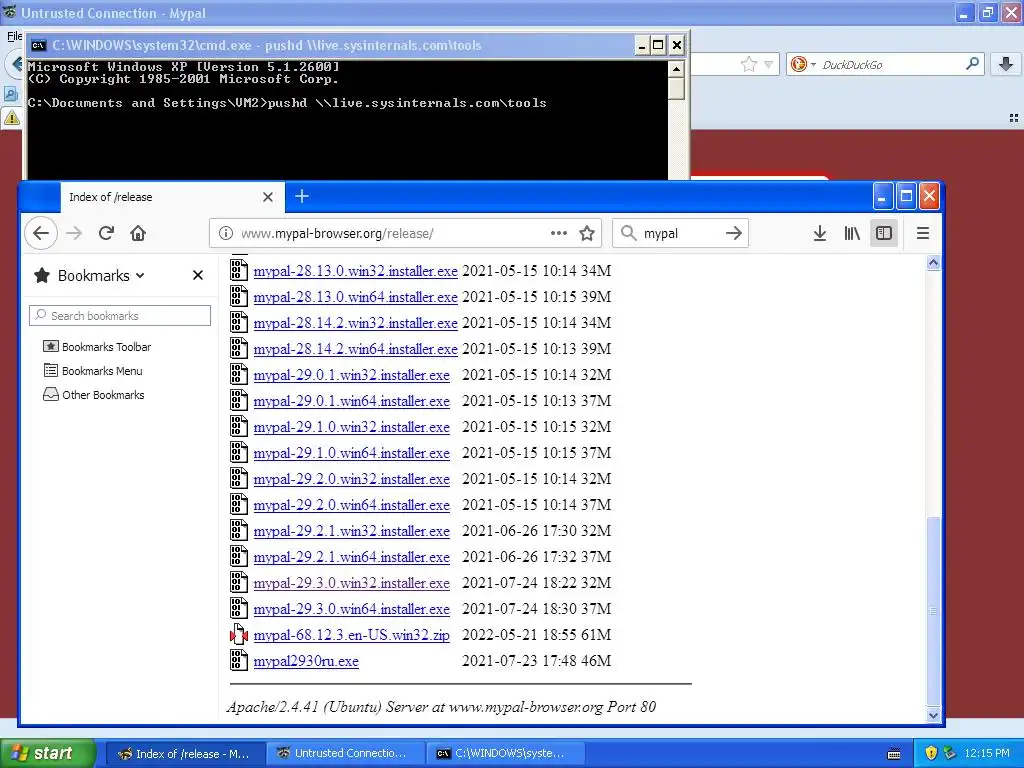Open history dropdown arrow next to background star
1024x768 pixels.
[x=769, y=64]
